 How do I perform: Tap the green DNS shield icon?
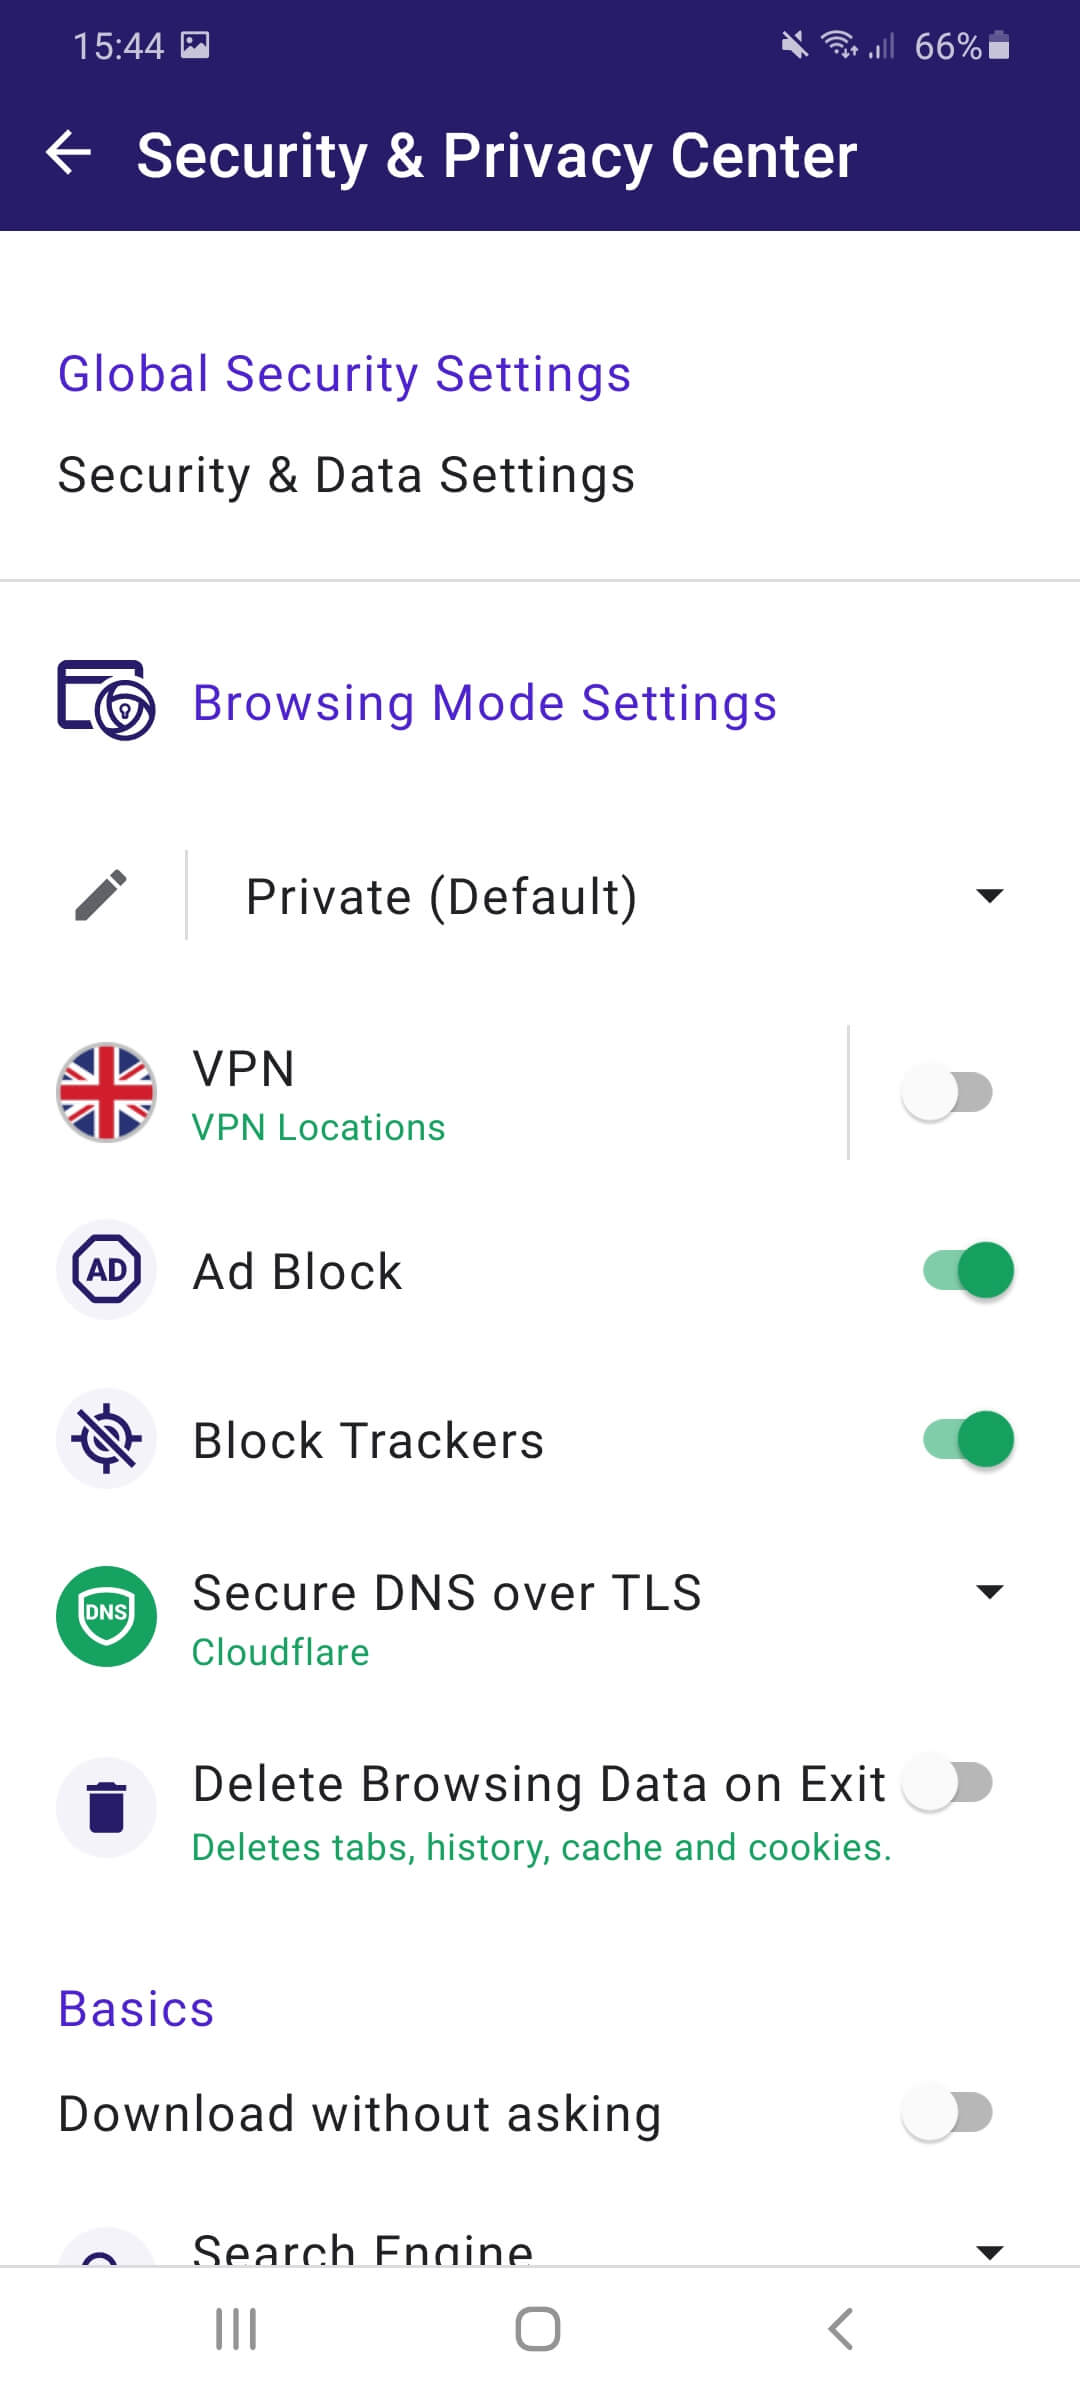pos(106,1616)
